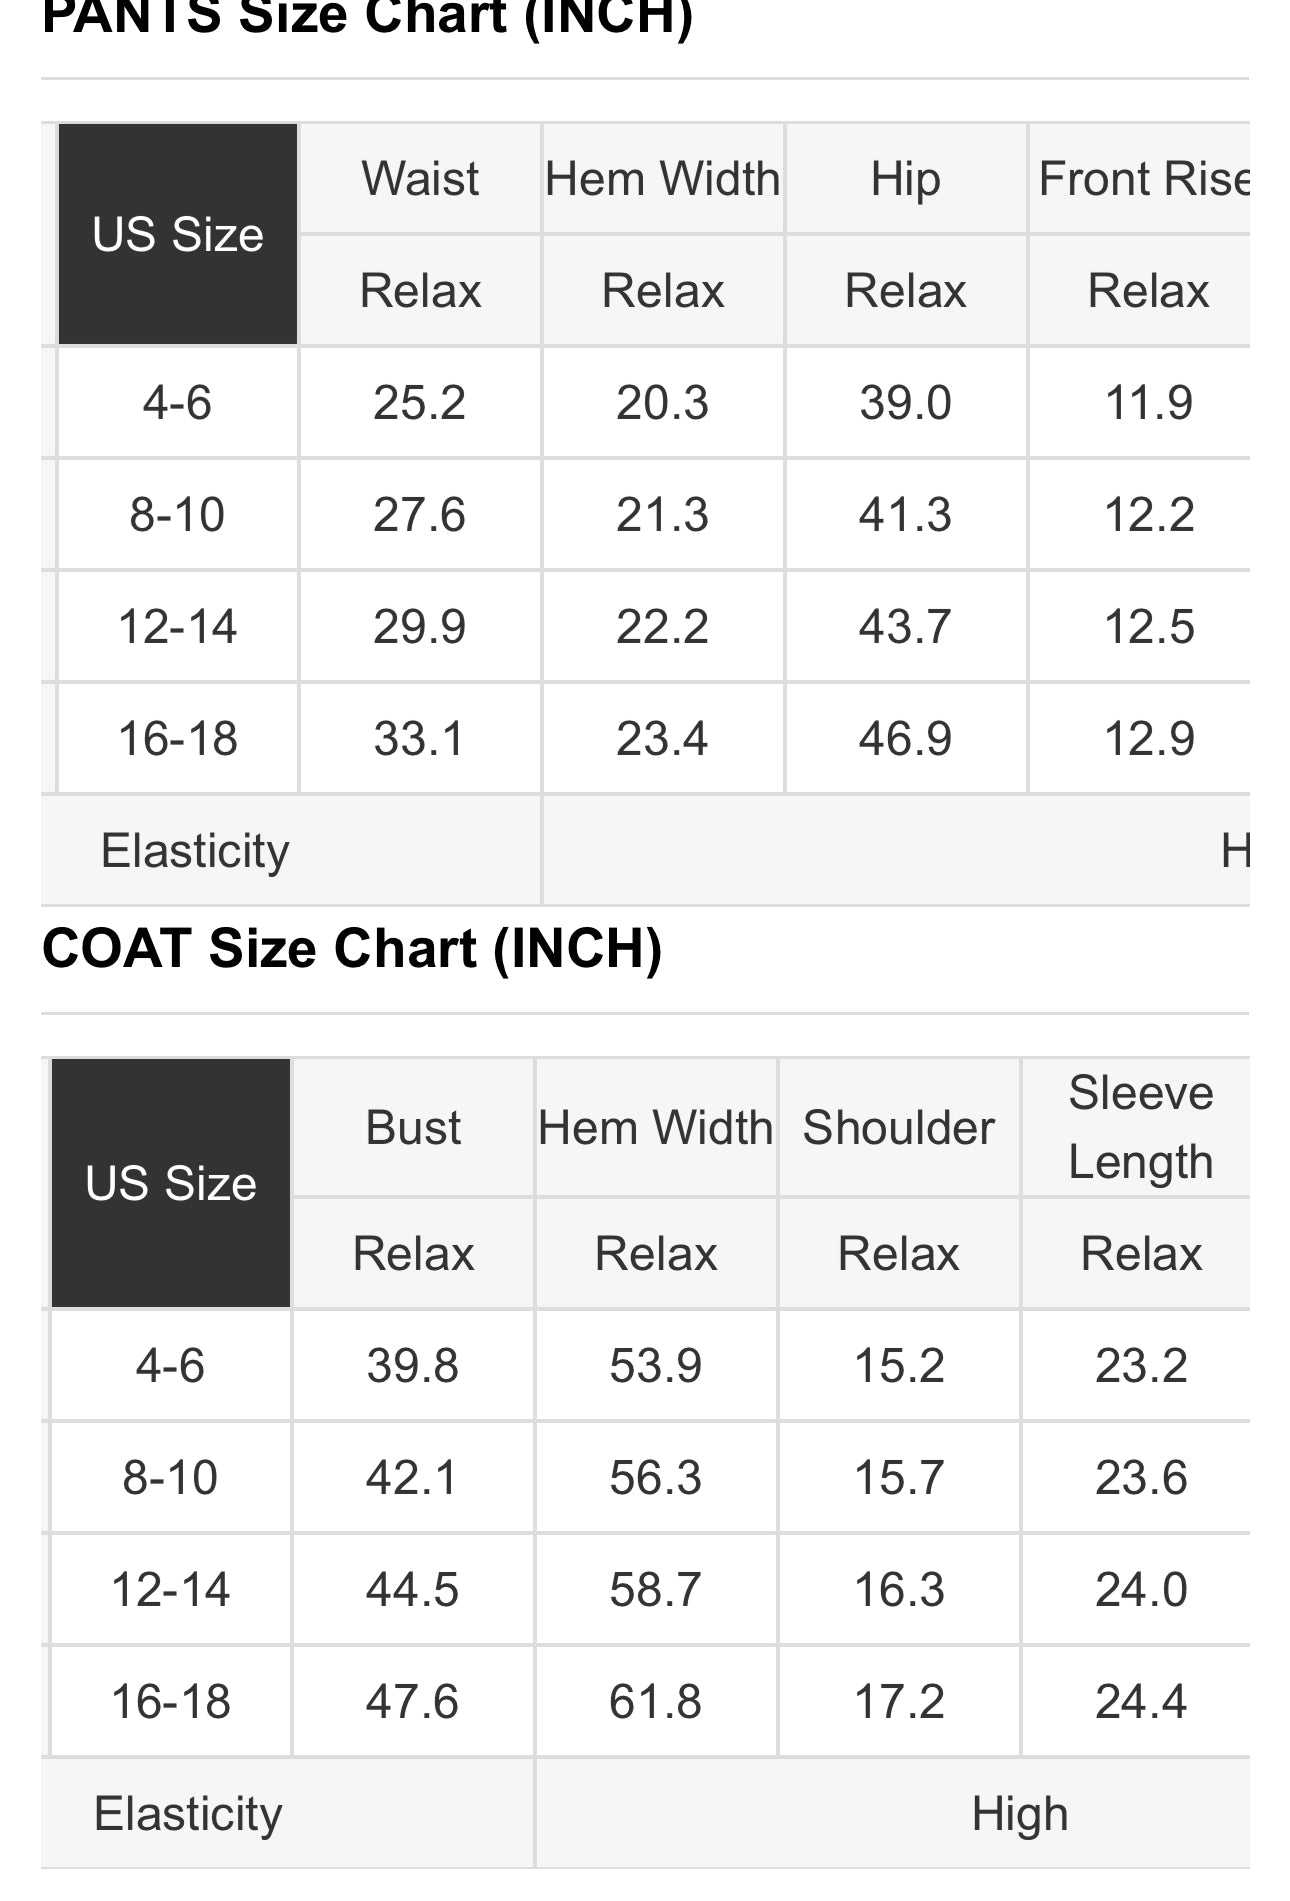The width and height of the screenshot is (1290, 1901).
Task: Click the 12-14 row in pants table
Action: pyautogui.click(x=178, y=627)
